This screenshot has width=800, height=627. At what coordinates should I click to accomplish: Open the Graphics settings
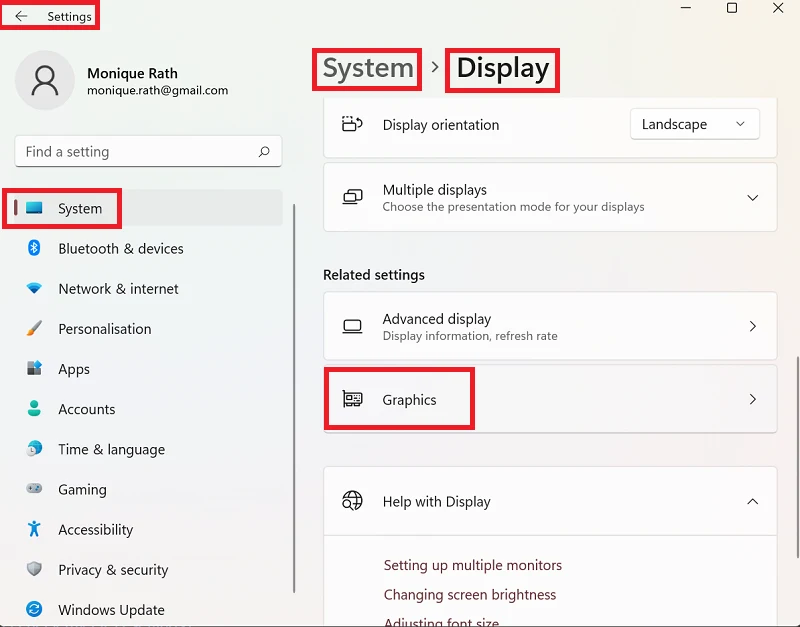click(549, 399)
